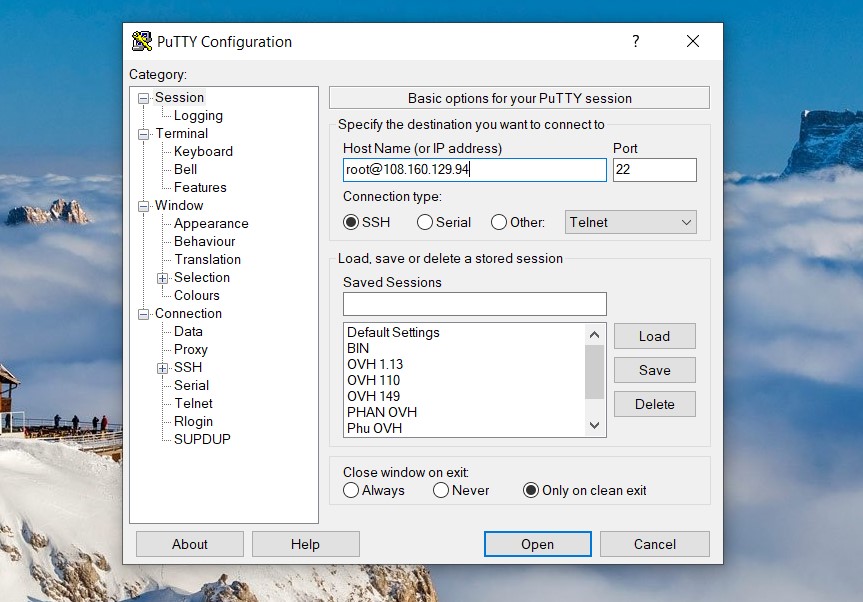Expand the Selection tree node
This screenshot has height=602, width=863.
tap(162, 278)
